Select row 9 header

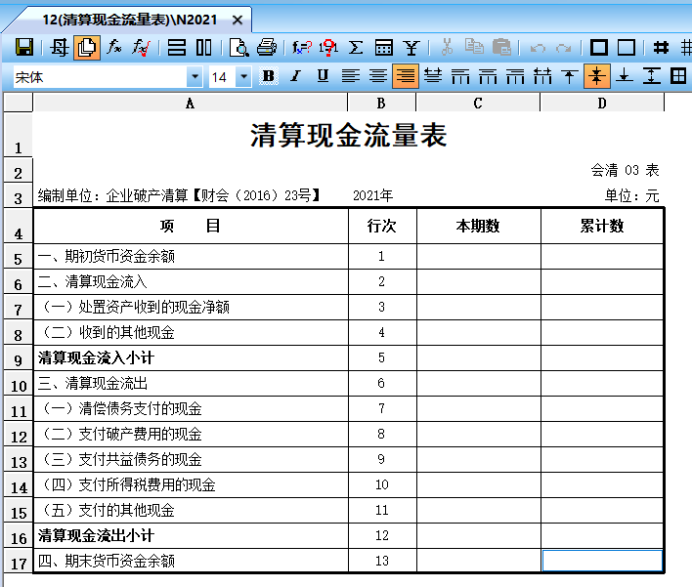[x=18, y=359]
